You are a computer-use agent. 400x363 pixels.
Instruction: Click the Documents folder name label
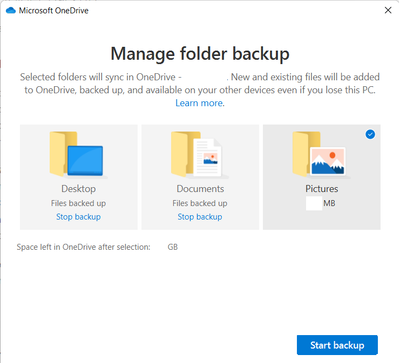(x=200, y=189)
